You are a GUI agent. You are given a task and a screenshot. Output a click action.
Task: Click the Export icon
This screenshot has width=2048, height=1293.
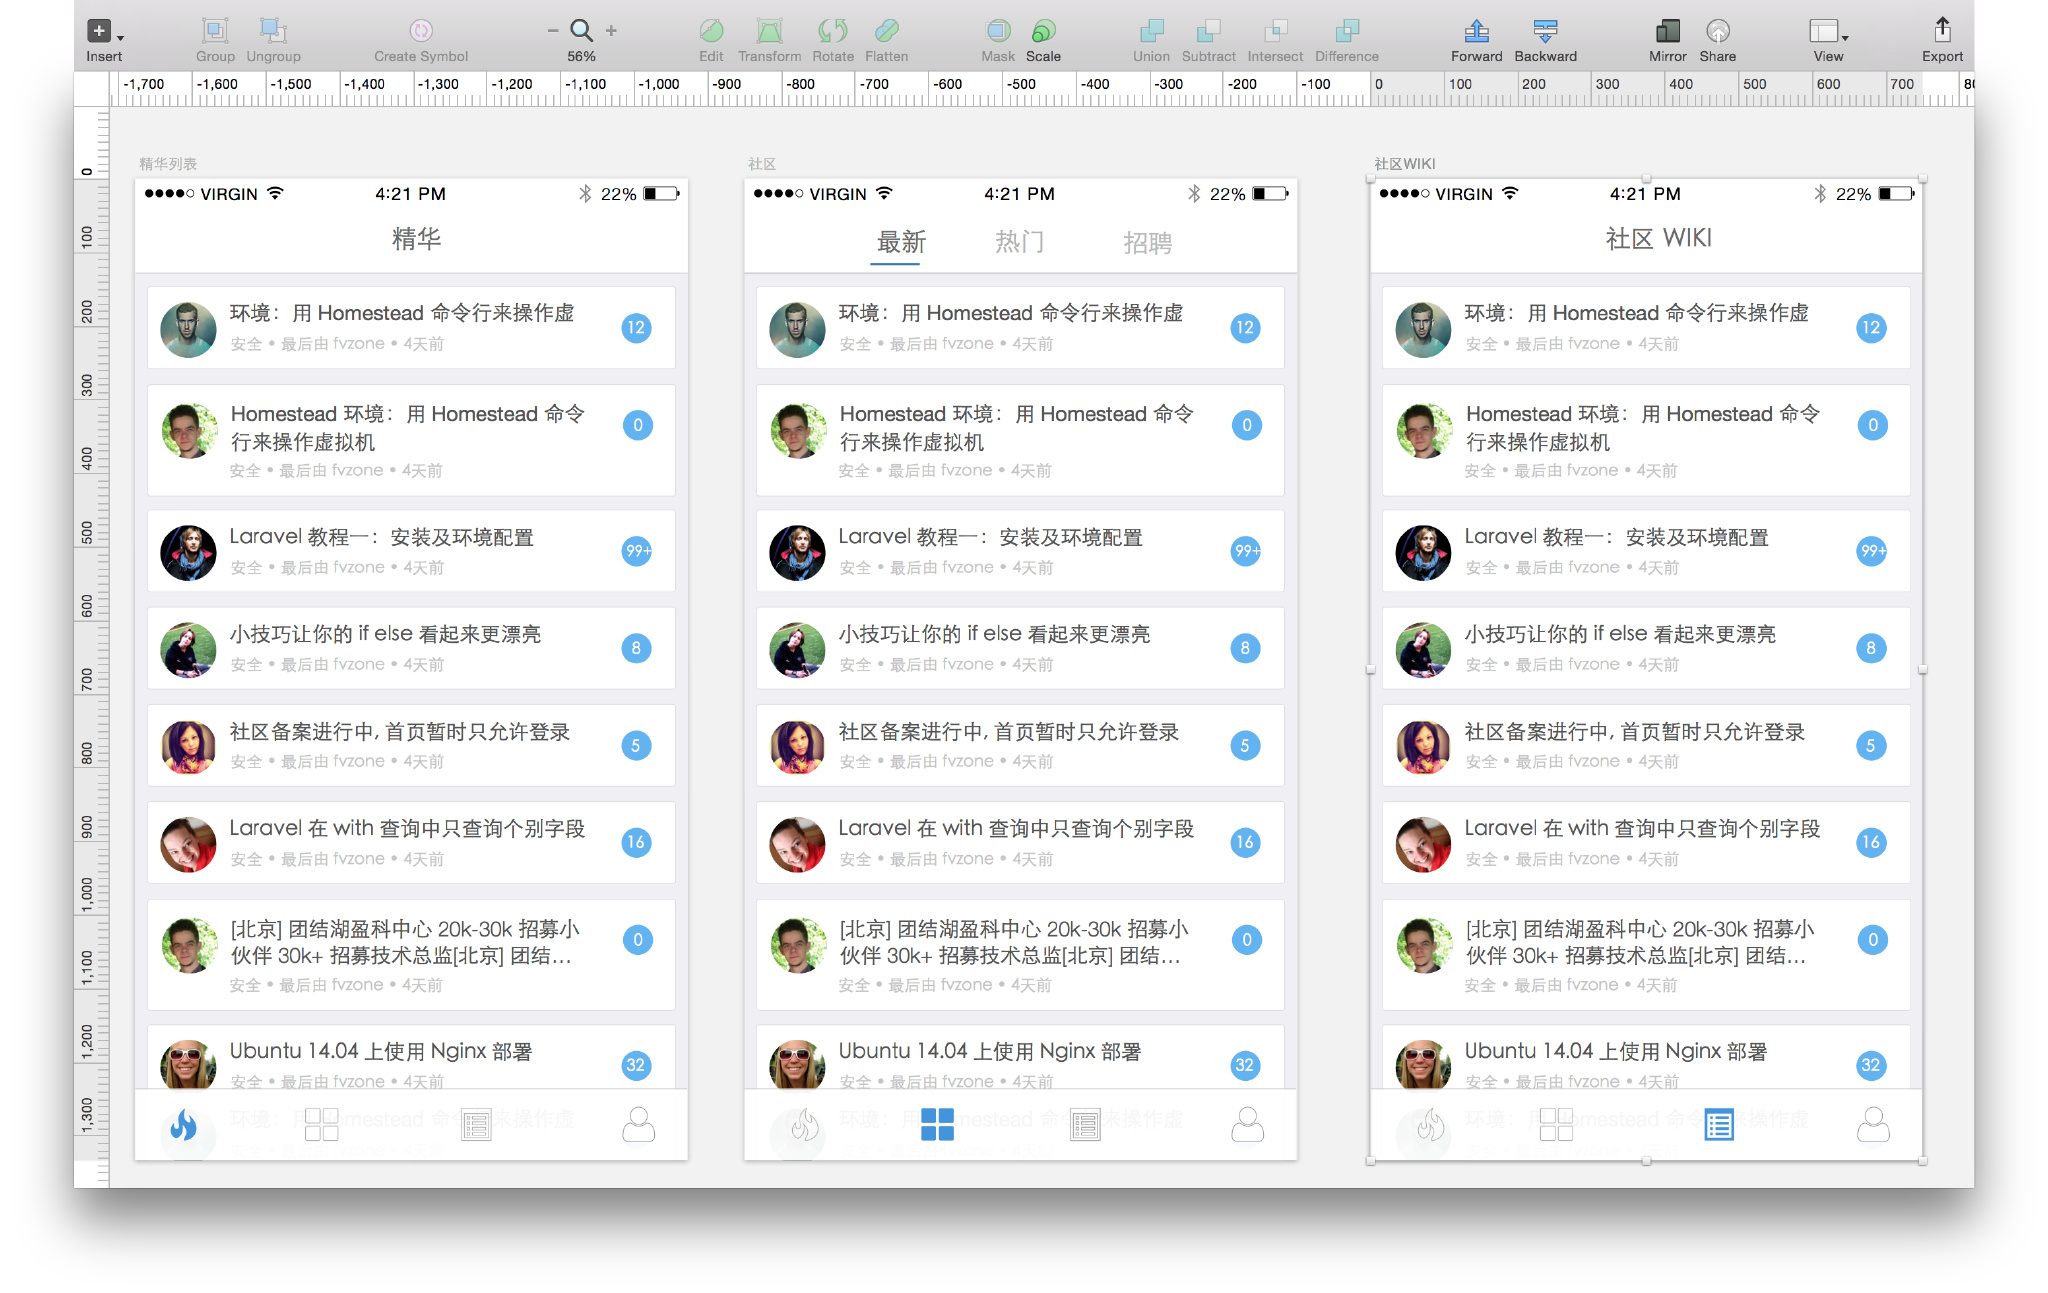pyautogui.click(x=1942, y=29)
